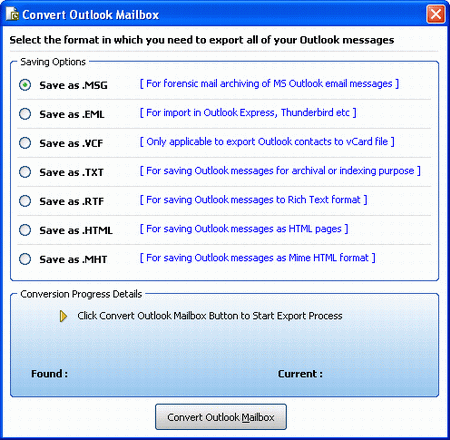Click the Found label in progress panel

tap(49, 374)
